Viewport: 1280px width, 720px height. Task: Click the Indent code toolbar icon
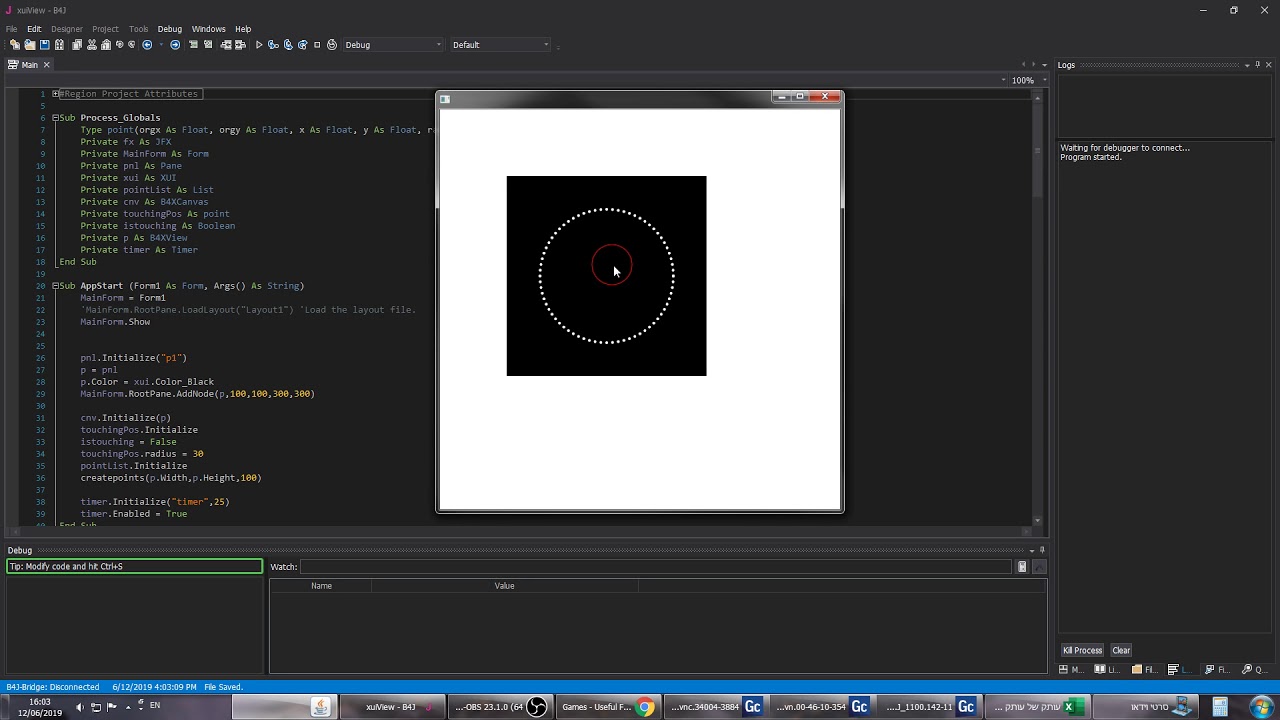pos(240,45)
